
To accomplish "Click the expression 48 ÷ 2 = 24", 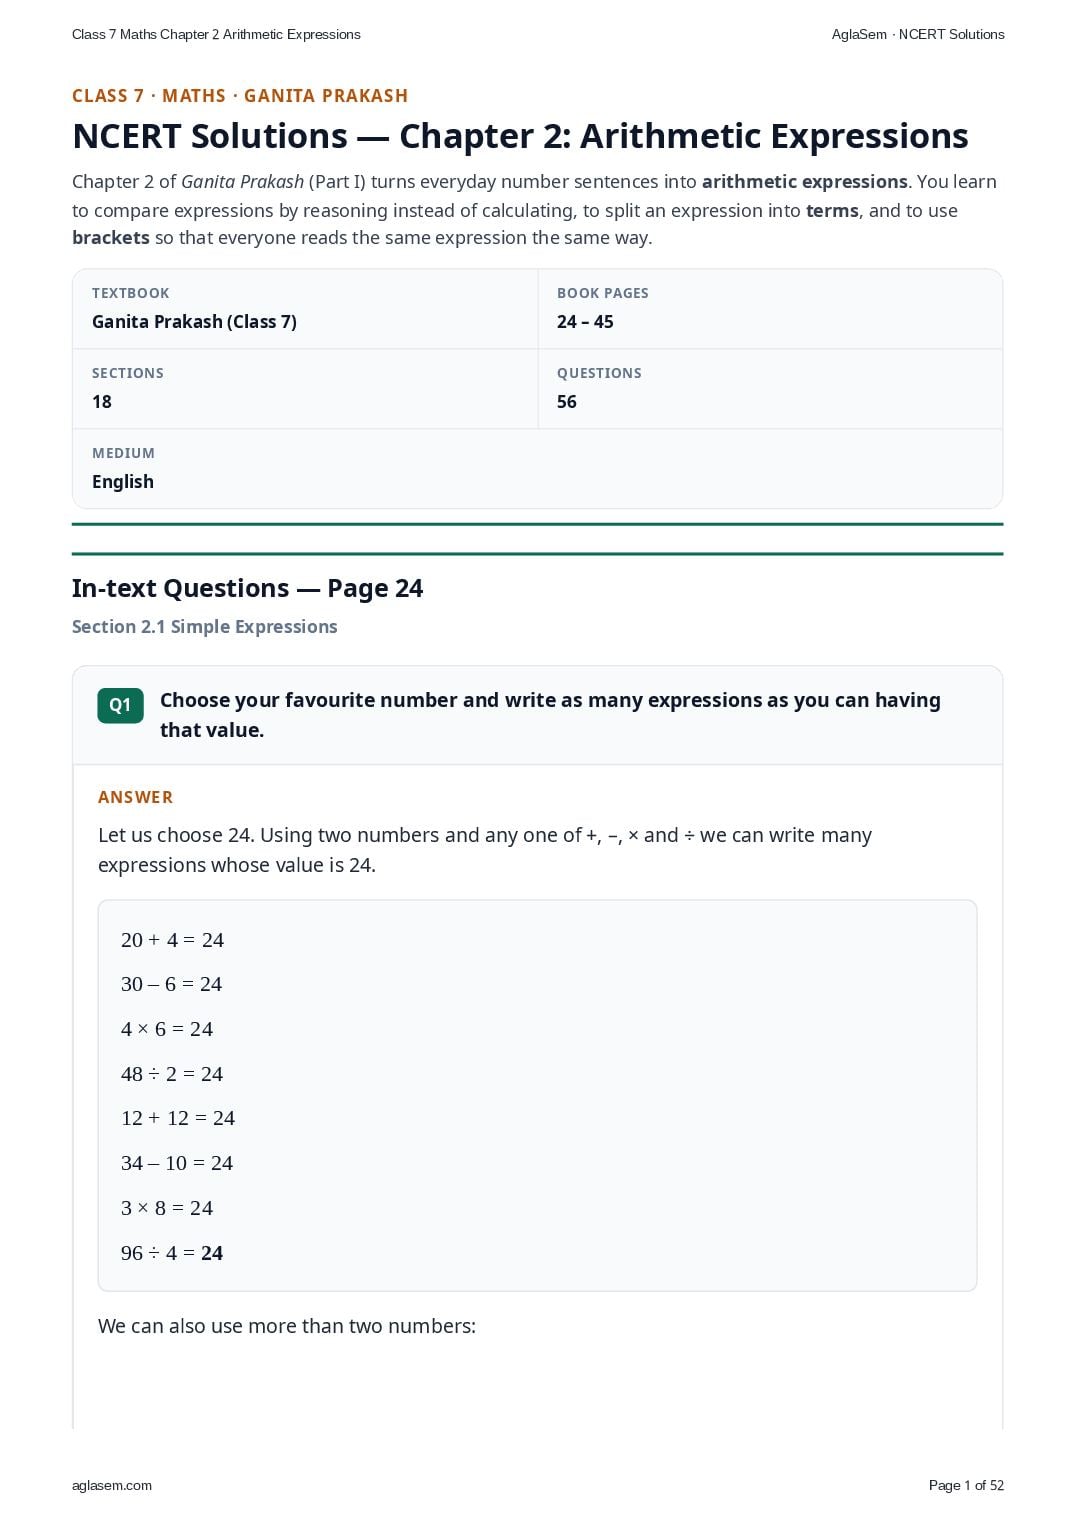I will pyautogui.click(x=172, y=1074).
